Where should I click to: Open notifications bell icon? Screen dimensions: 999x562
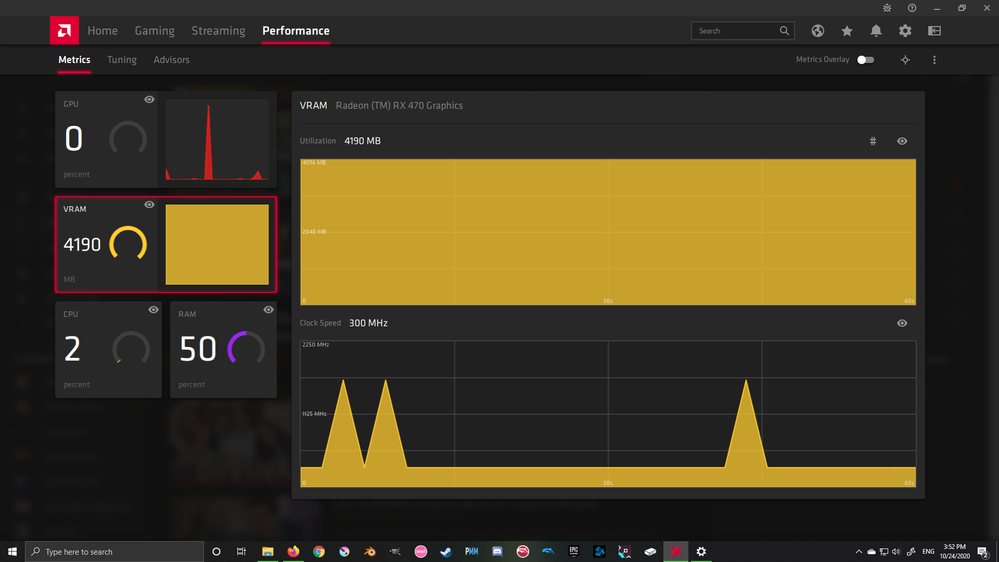(x=876, y=31)
